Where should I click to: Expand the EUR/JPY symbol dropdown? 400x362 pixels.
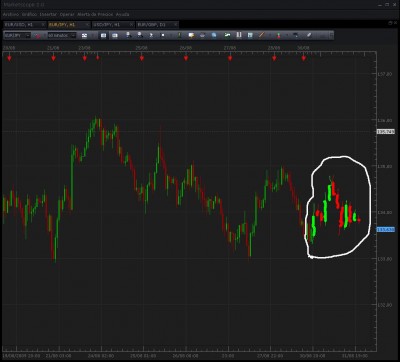pyautogui.click(x=28, y=35)
